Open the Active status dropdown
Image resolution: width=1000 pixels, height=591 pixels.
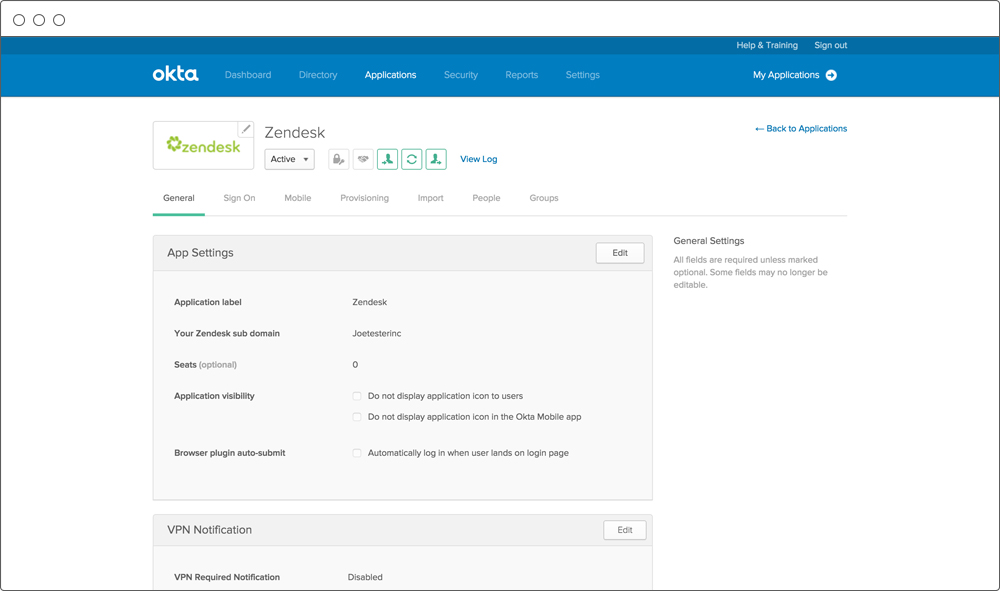[x=290, y=159]
